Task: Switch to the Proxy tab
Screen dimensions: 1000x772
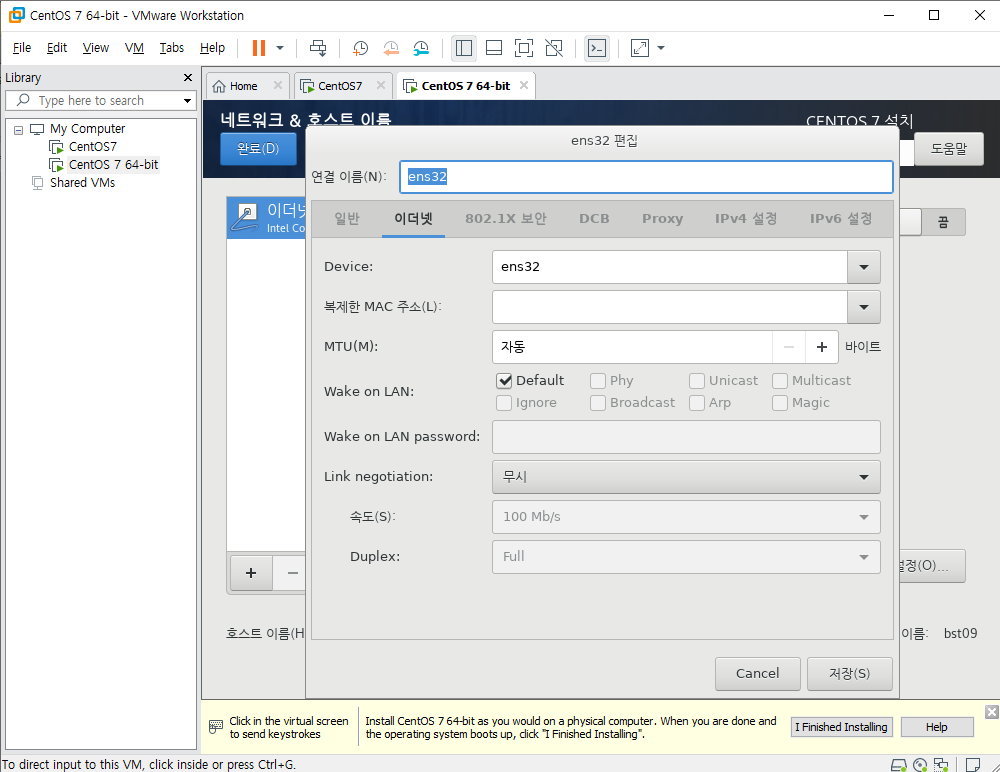Action: [662, 219]
